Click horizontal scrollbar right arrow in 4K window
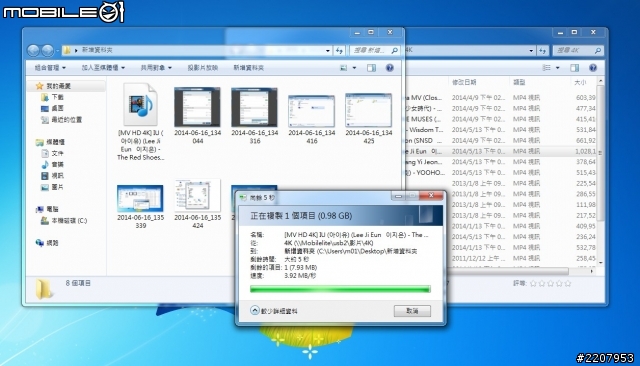The width and height of the screenshot is (640, 366). point(591,271)
